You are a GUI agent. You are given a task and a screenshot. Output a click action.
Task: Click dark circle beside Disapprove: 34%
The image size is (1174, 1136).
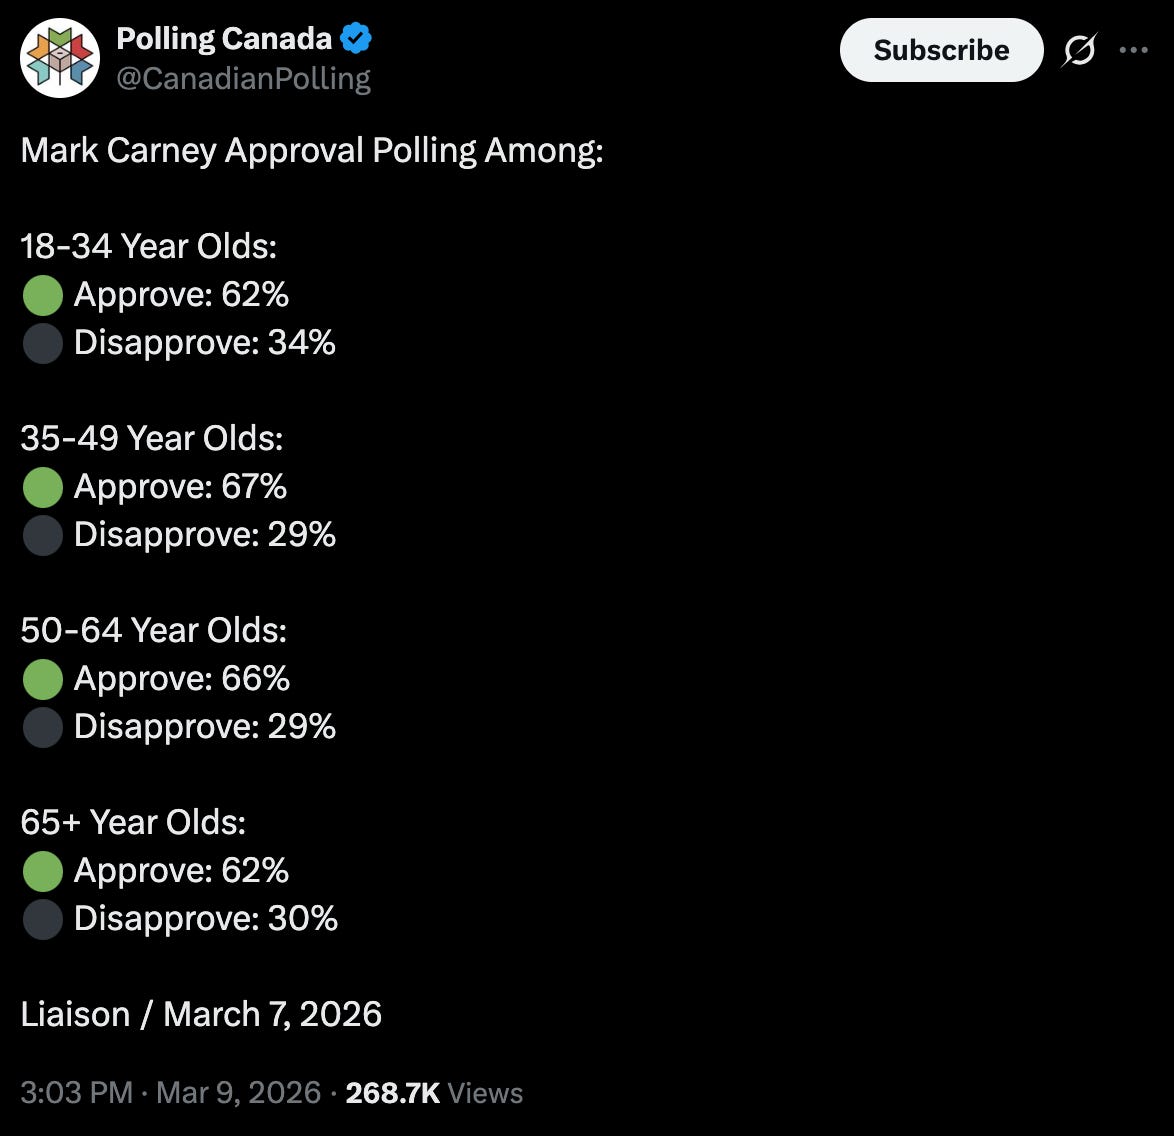(x=43, y=343)
